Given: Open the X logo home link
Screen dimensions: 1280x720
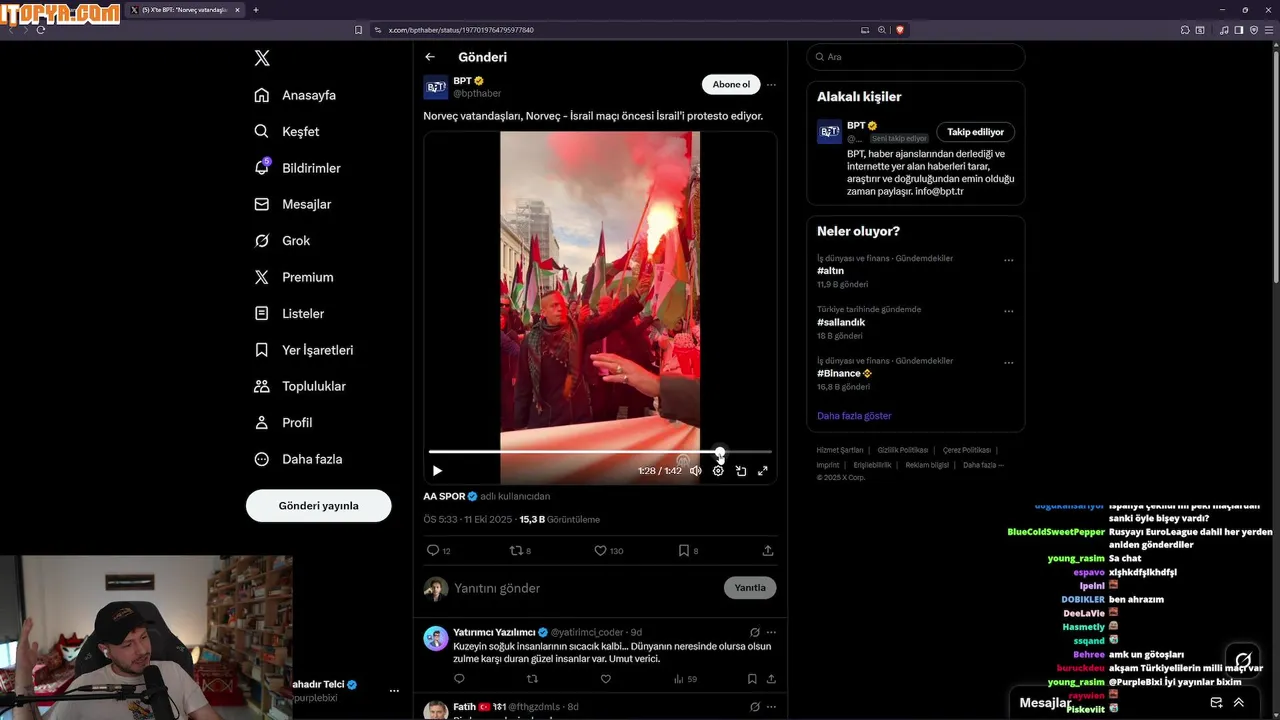Looking at the screenshot, I should pos(262,58).
